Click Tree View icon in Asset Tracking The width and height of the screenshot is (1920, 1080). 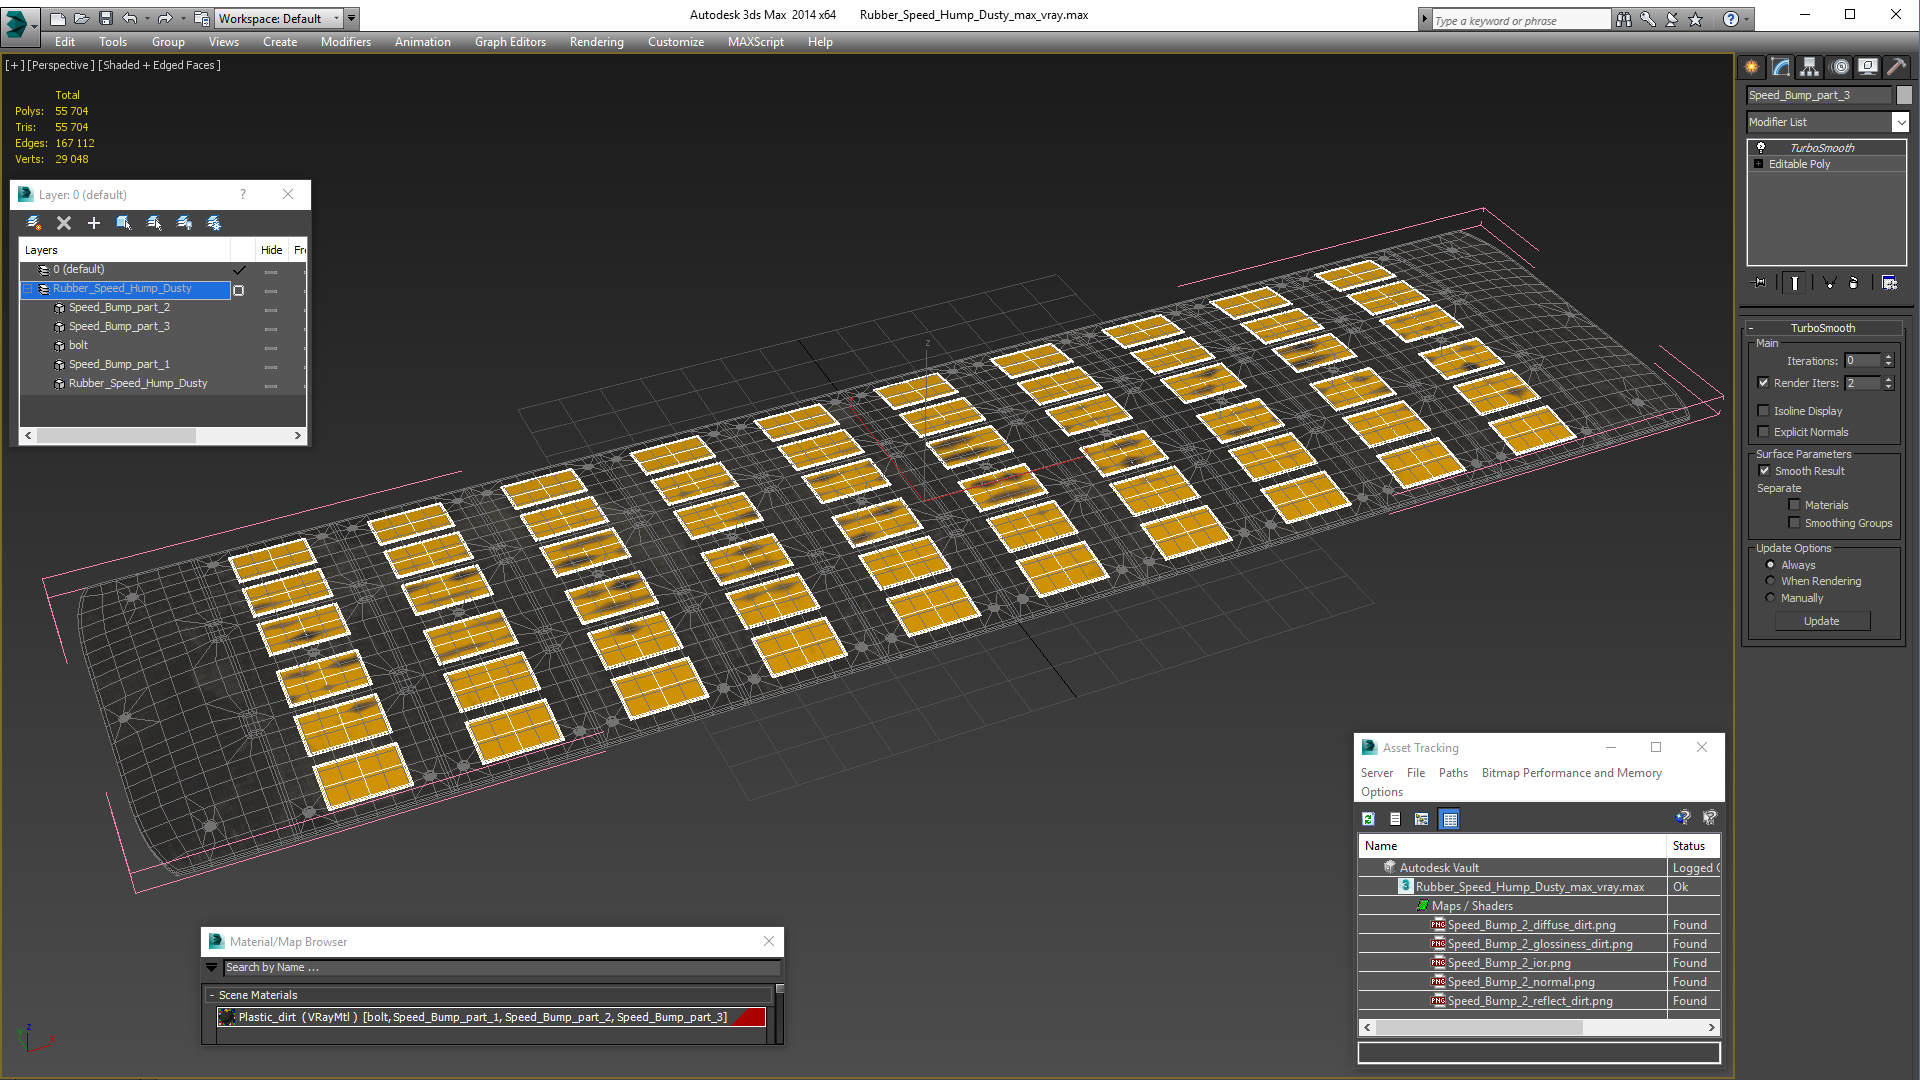1422,819
